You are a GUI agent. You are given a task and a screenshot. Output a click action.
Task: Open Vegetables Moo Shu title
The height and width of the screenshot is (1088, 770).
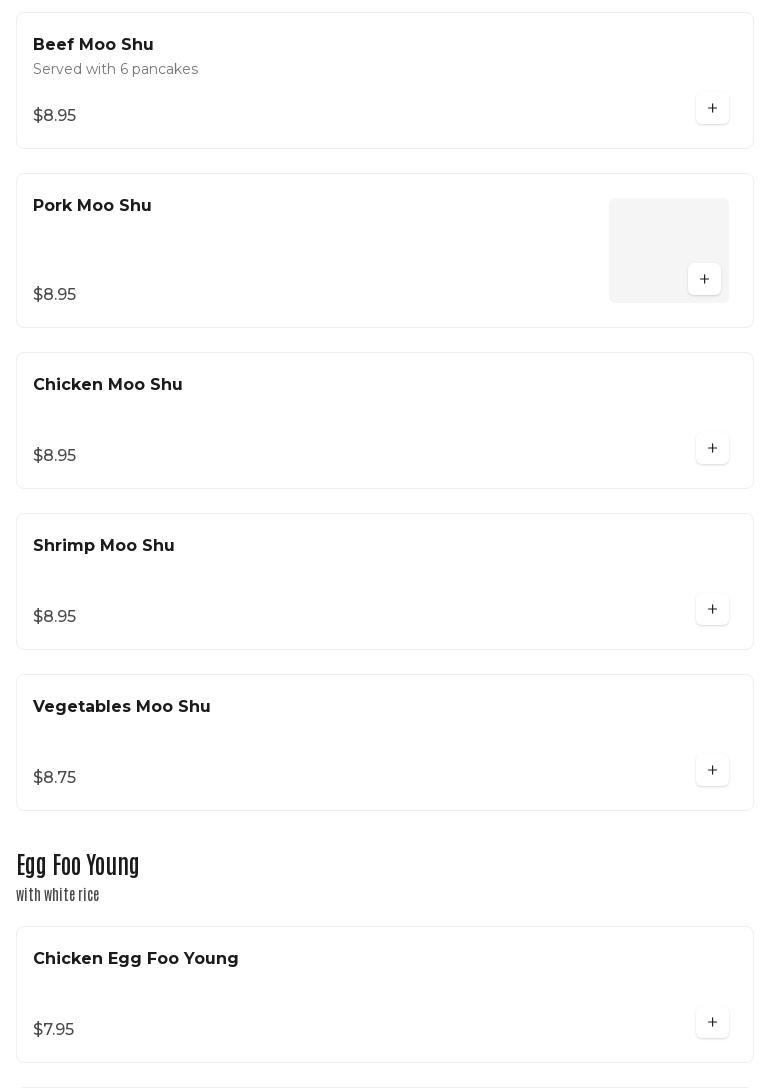point(122,707)
